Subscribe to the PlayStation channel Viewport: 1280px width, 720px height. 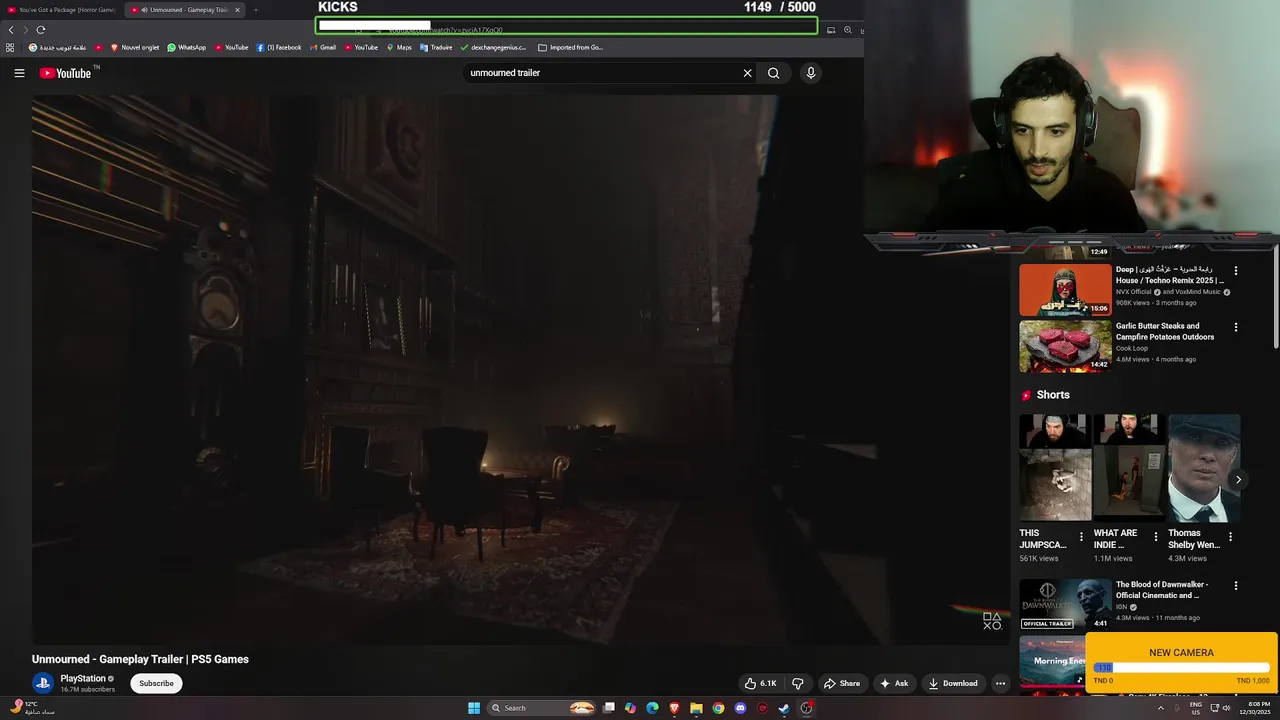click(156, 683)
